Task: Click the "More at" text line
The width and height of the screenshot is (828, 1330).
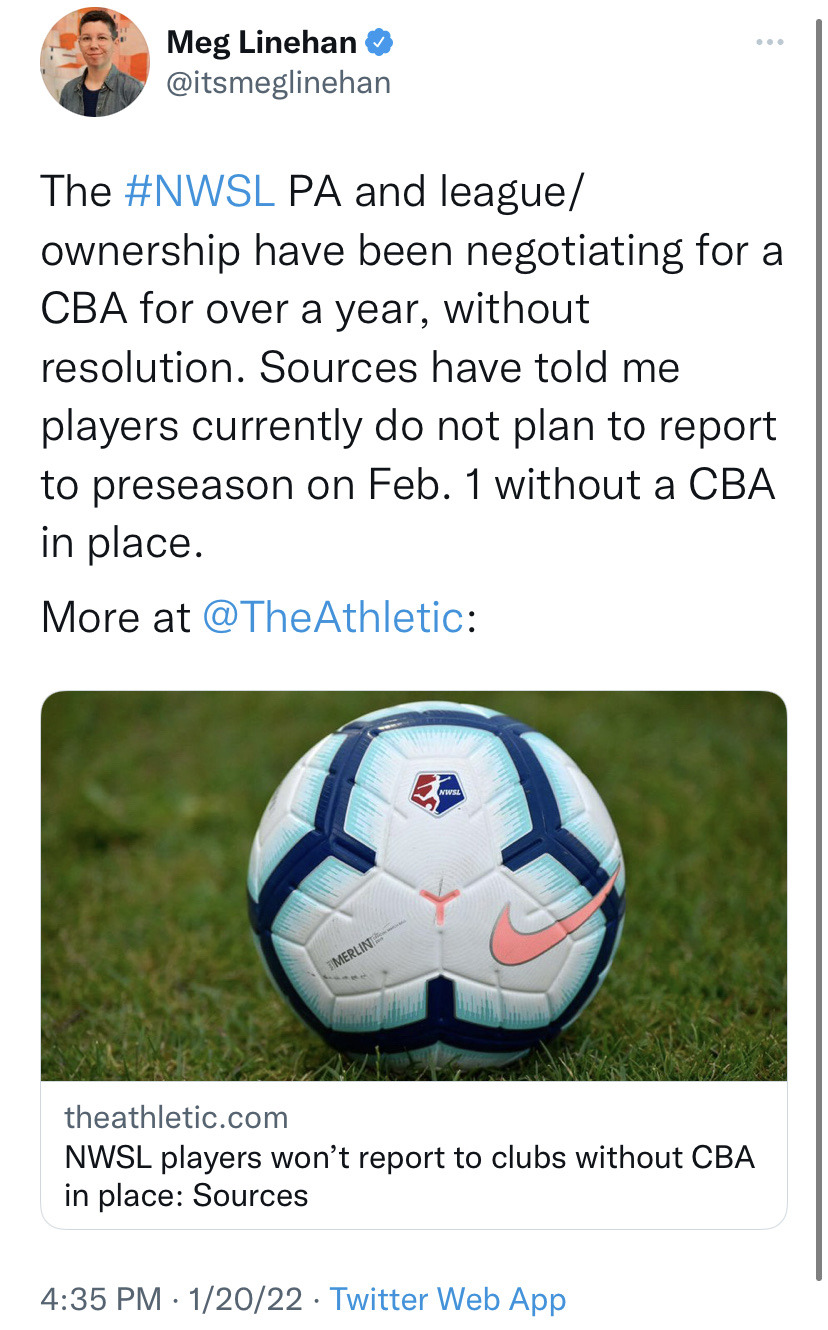Action: click(x=115, y=617)
